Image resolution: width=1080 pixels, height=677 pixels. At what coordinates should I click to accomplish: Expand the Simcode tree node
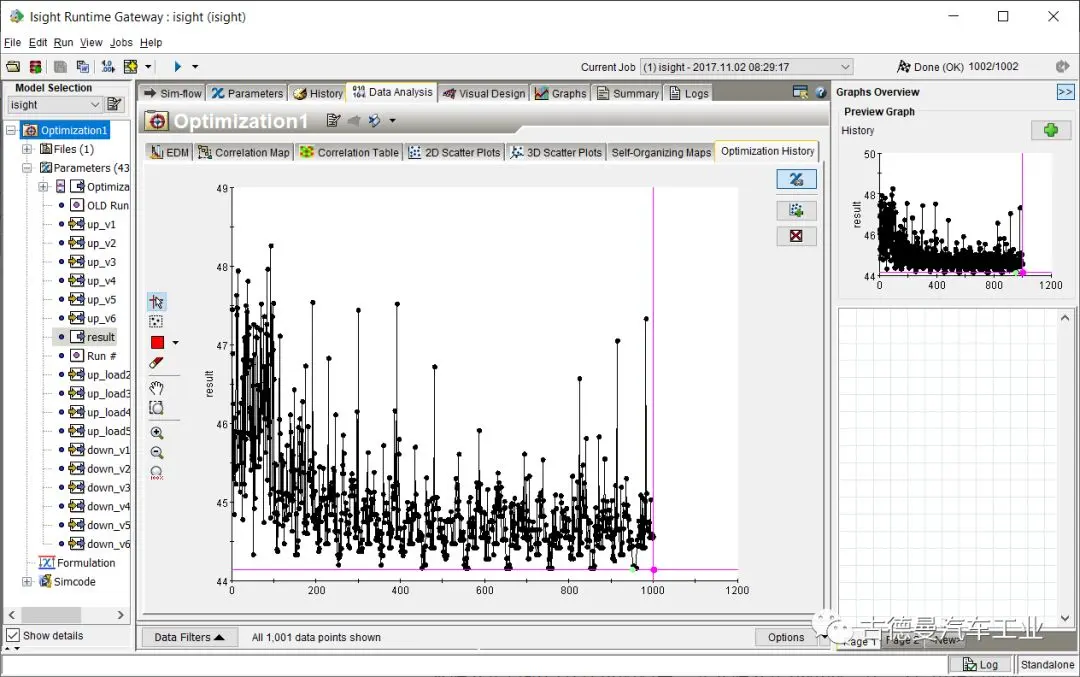[28, 582]
